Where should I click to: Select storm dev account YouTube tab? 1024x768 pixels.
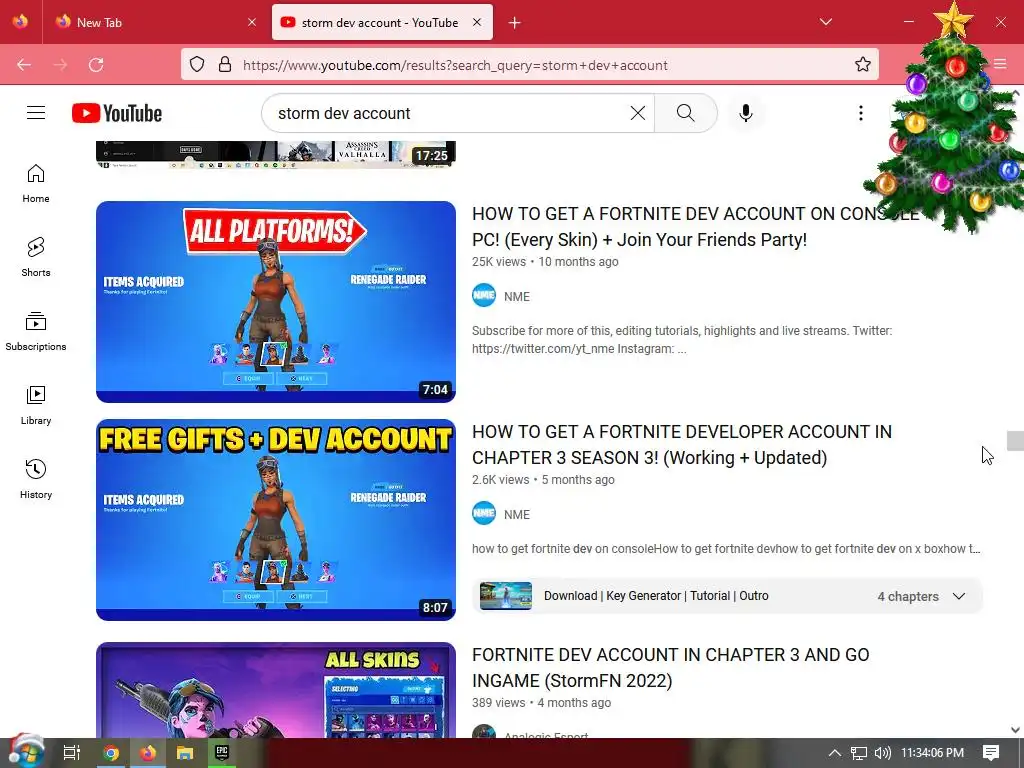click(382, 22)
